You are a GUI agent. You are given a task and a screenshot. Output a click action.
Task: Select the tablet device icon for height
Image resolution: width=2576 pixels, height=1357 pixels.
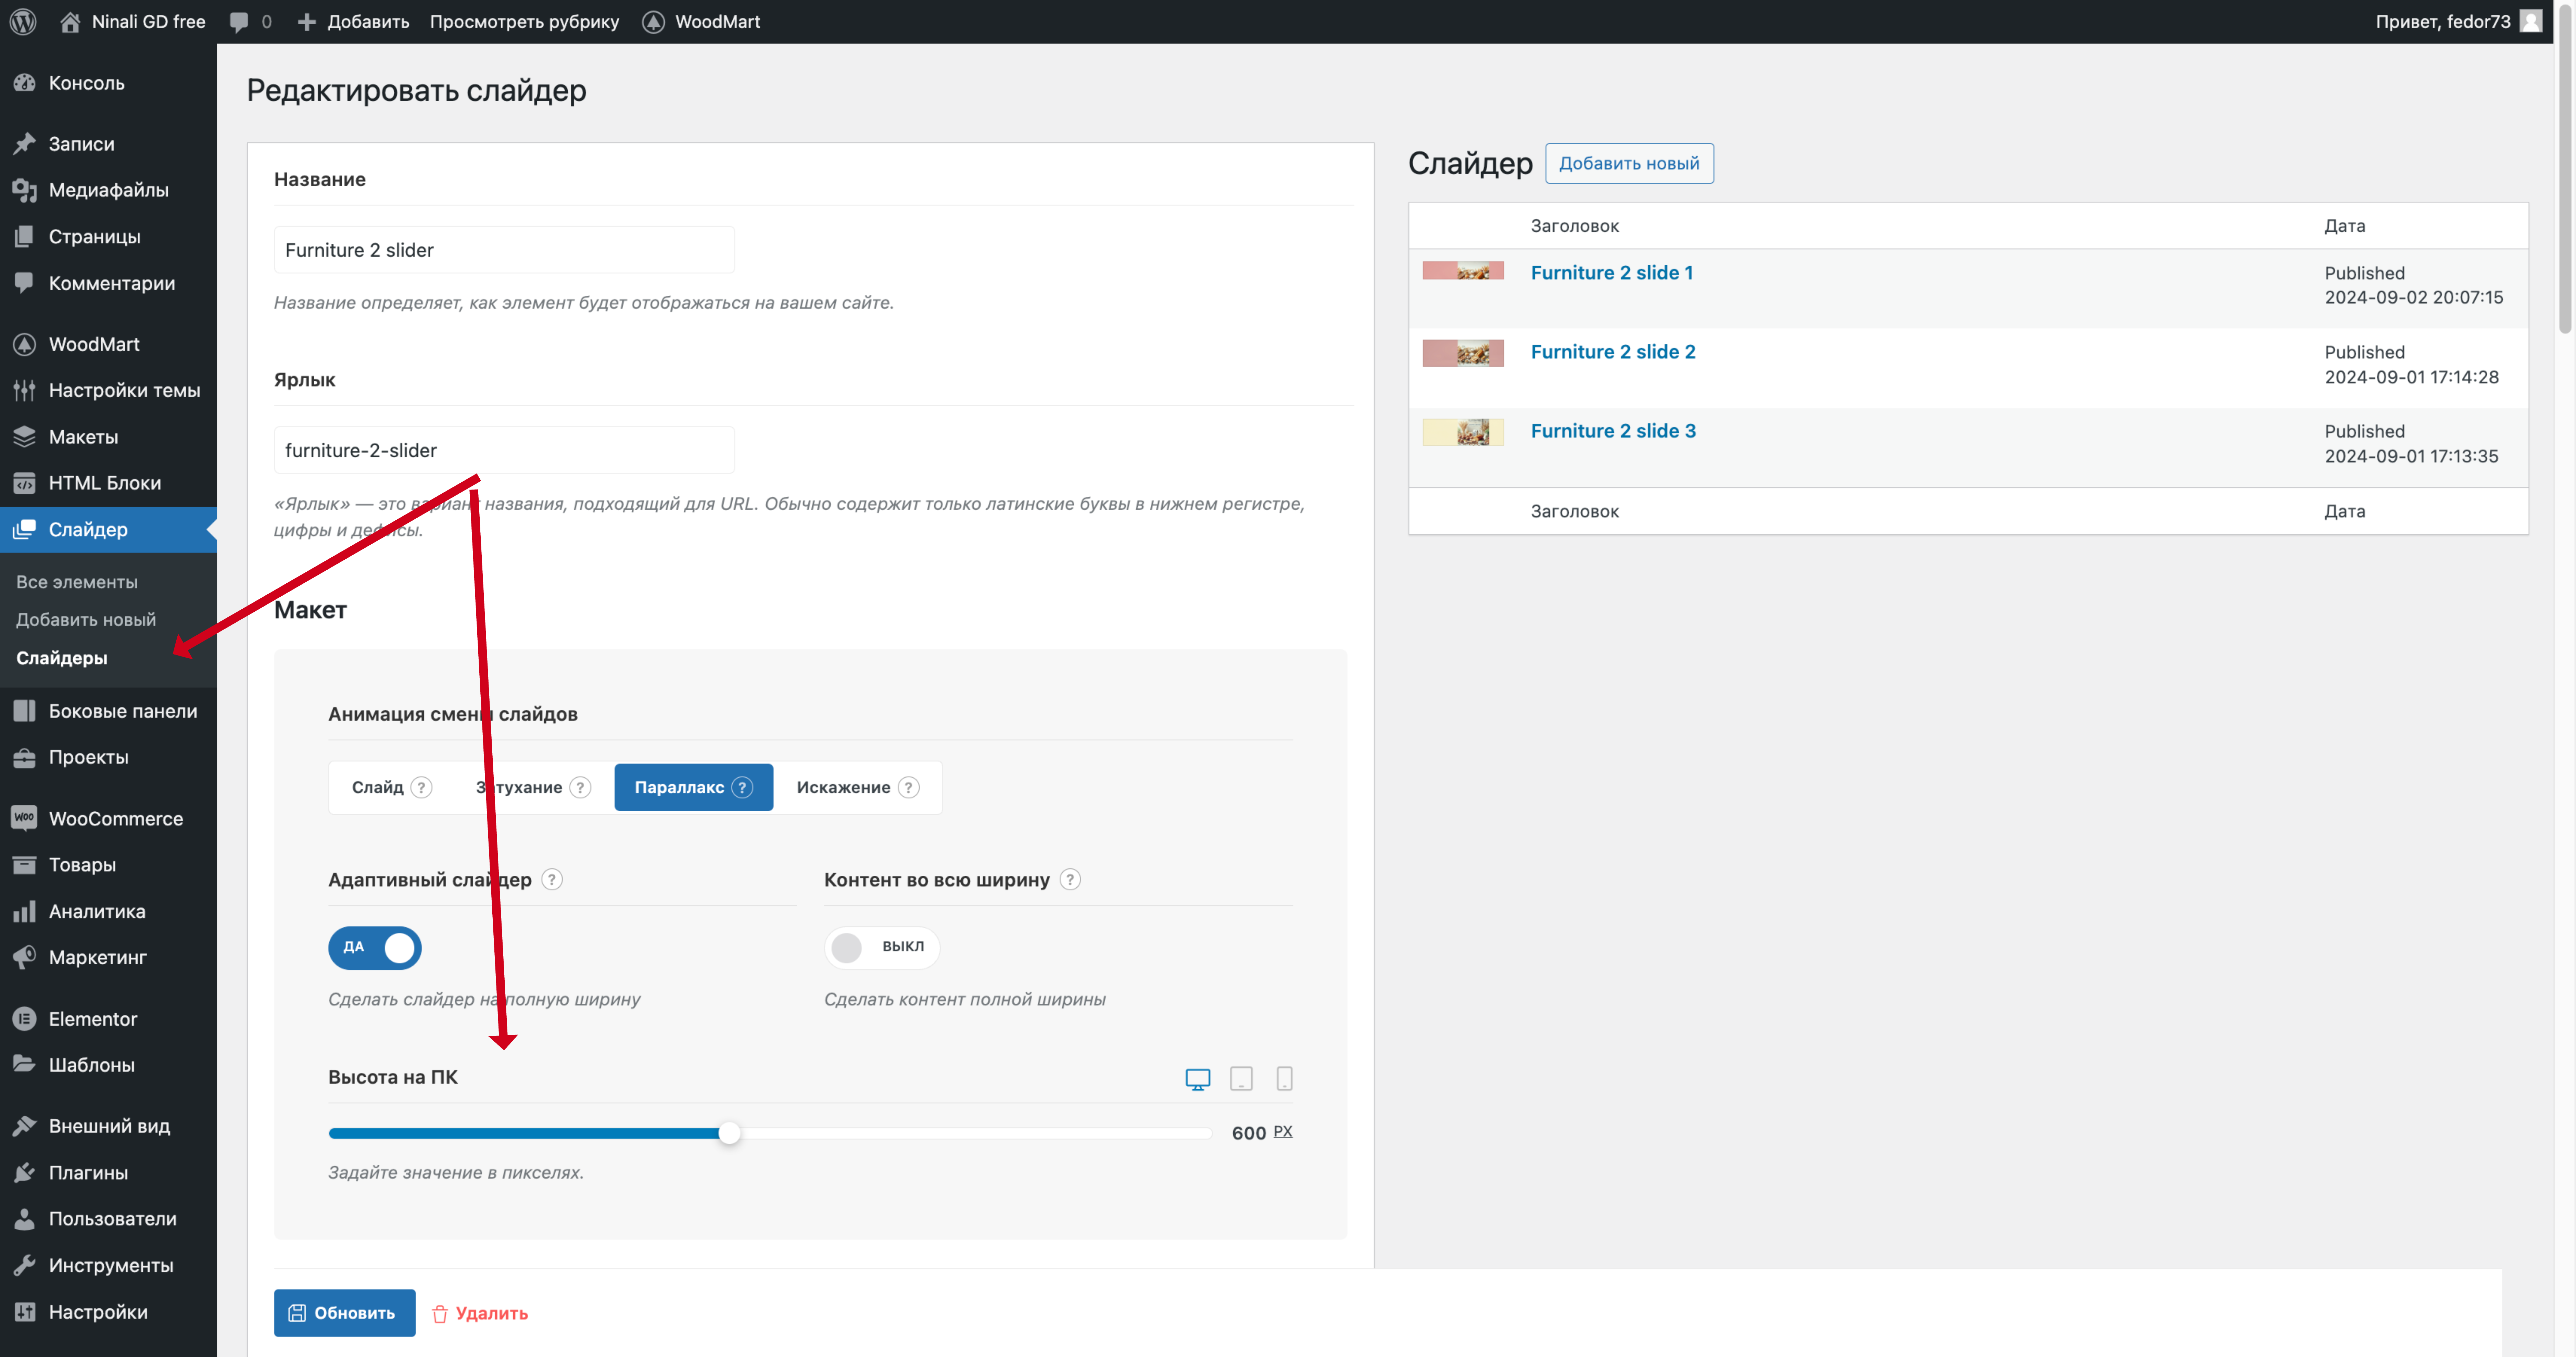[x=1241, y=1079]
